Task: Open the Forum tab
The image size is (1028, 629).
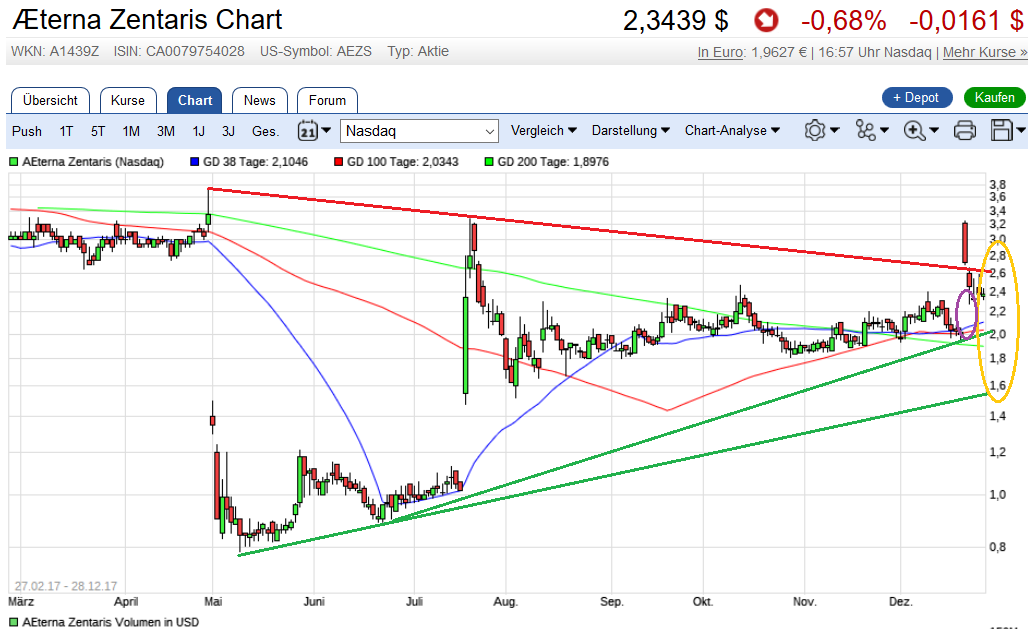Action: [327, 100]
